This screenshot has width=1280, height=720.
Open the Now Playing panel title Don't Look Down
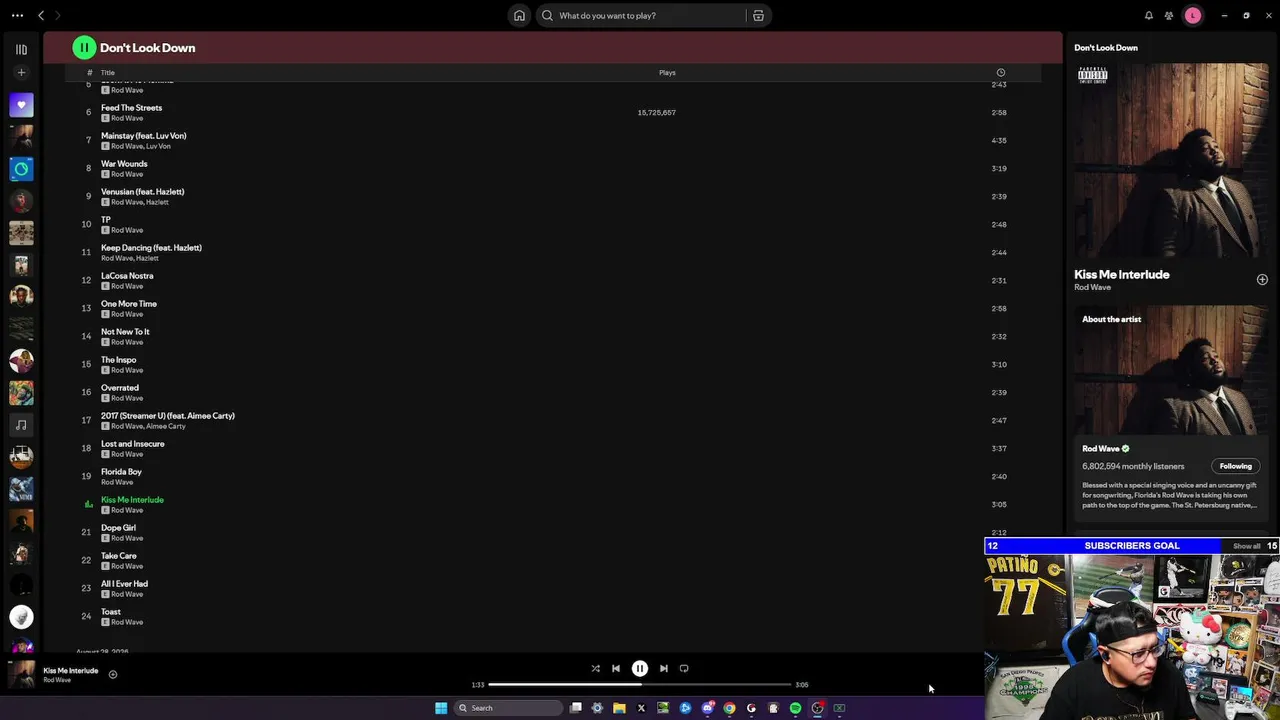[x=1106, y=48]
